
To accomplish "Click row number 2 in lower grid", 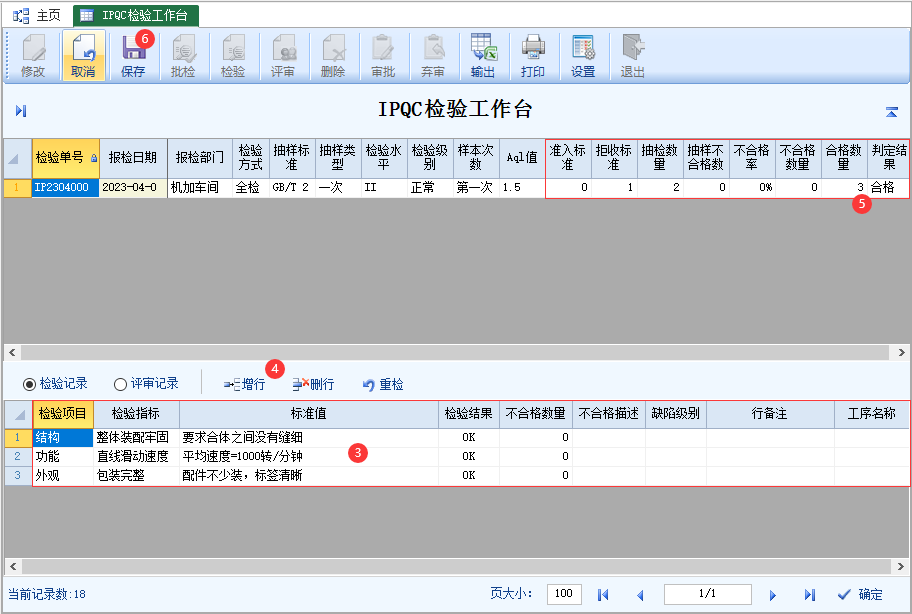I will coord(18,456).
